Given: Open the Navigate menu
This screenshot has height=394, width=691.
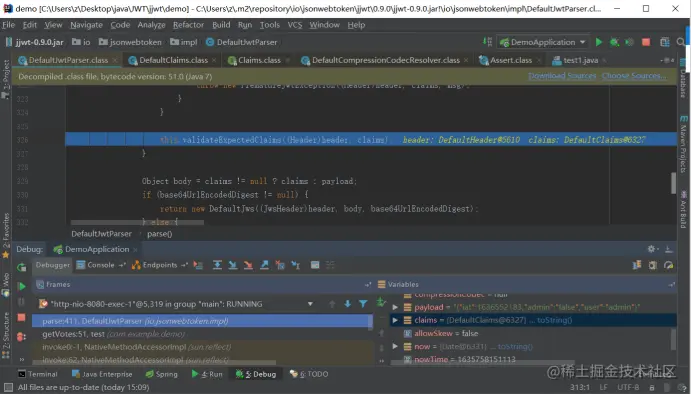Looking at the screenshot, I should click(x=86, y=25).
